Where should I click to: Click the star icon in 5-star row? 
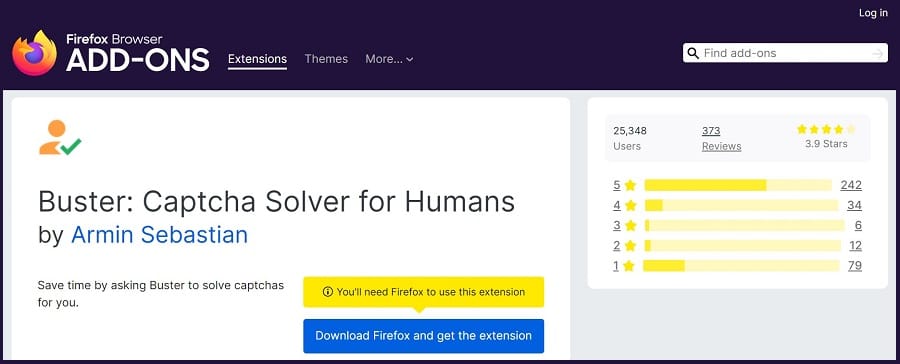(x=631, y=185)
